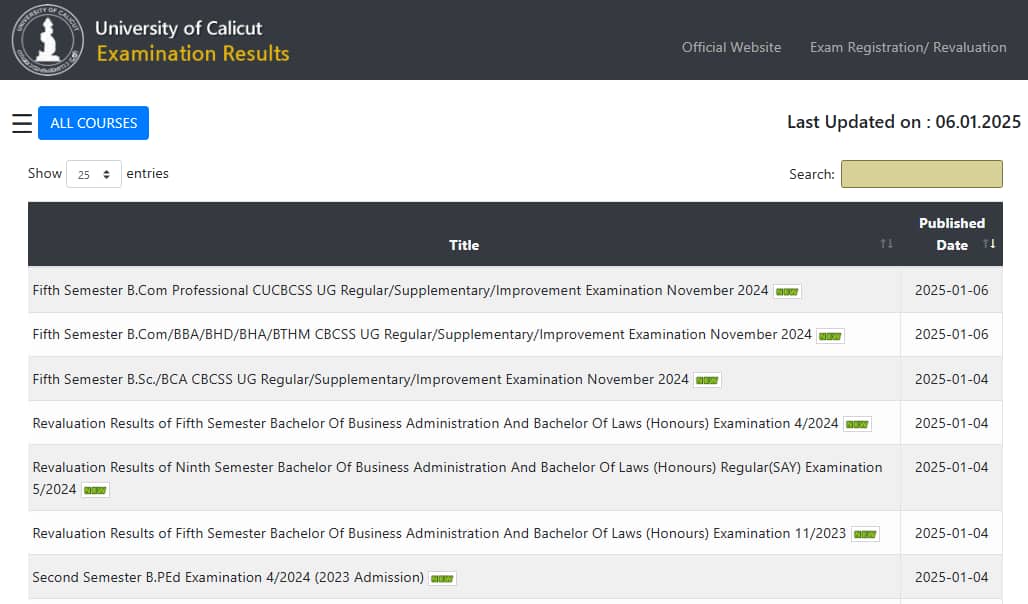This screenshot has height=604, width=1028.
Task: Click the ALL COURSES button
Action: tap(94, 123)
